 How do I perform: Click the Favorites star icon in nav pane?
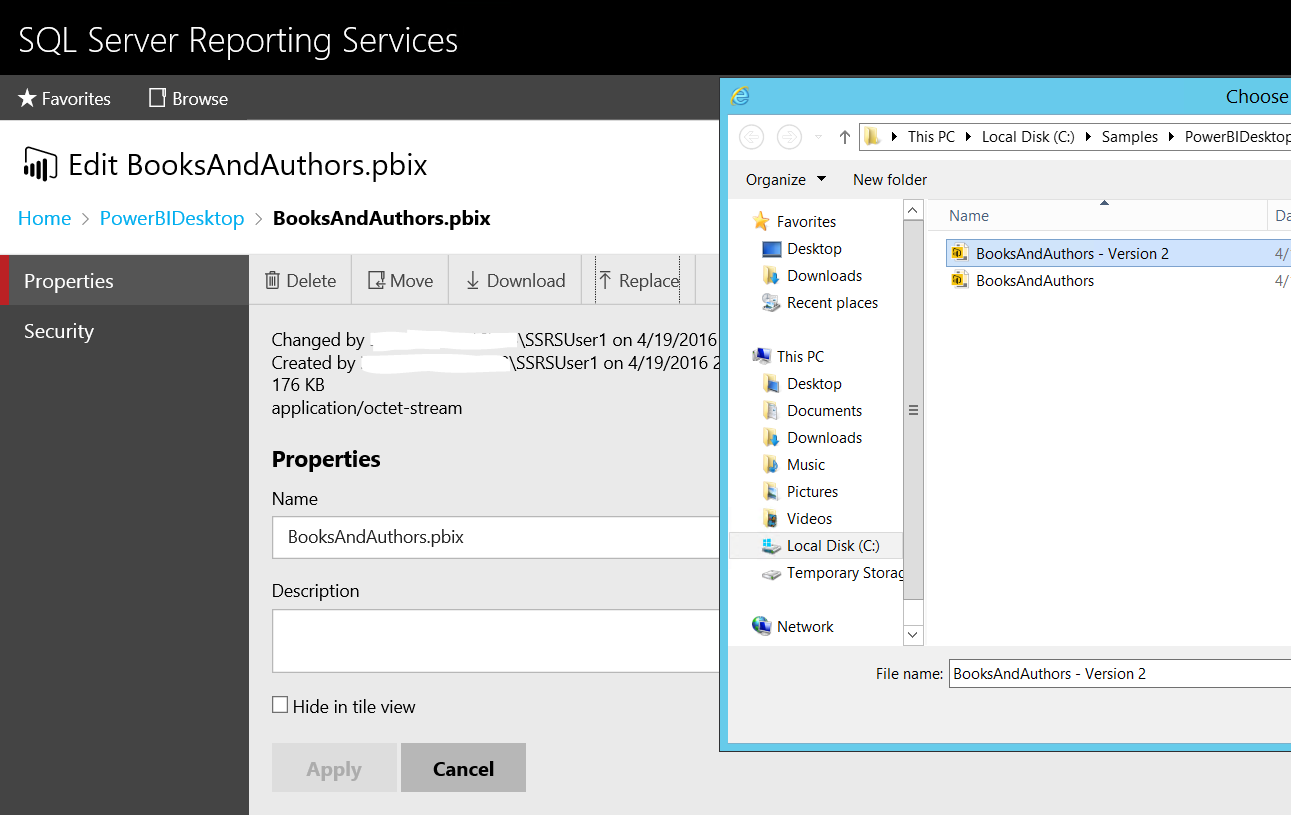coord(761,221)
